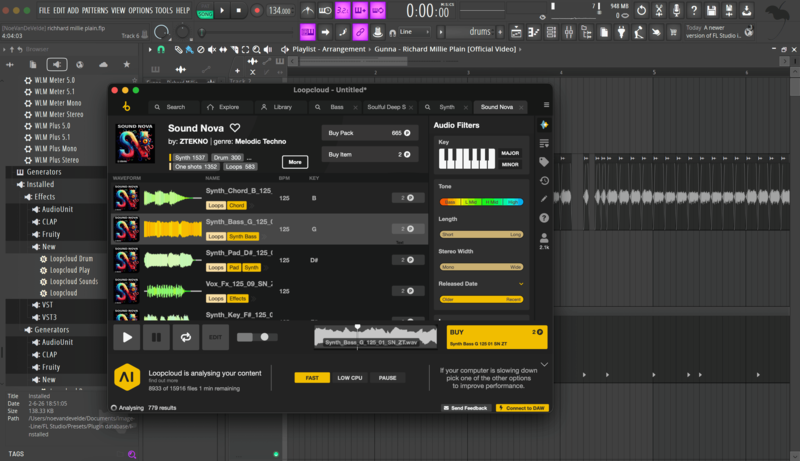Image resolution: width=800 pixels, height=461 pixels.
Task: Select LOW CPU analysis mode
Action: click(349, 378)
